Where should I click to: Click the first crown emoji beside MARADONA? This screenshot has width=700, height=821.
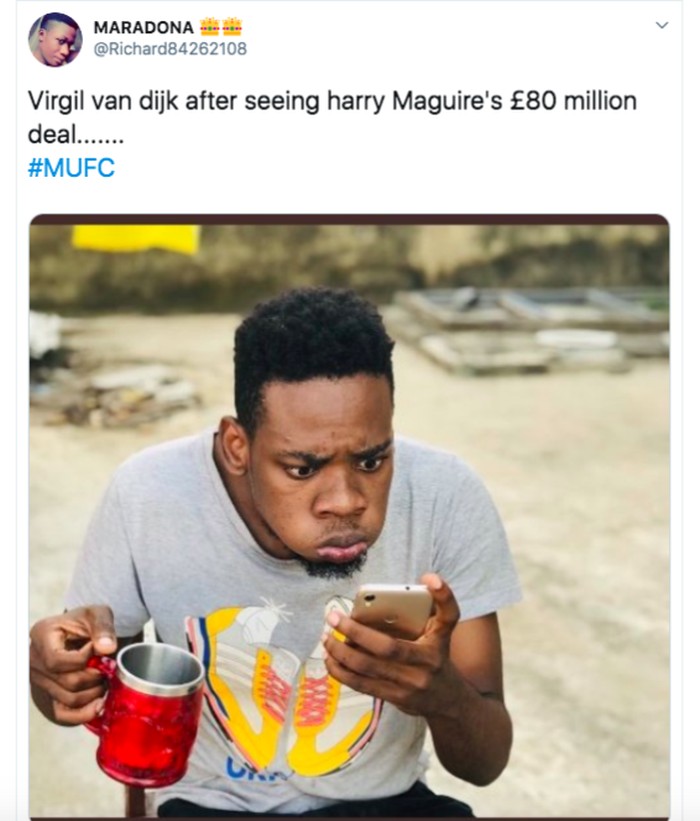[x=210, y=27]
